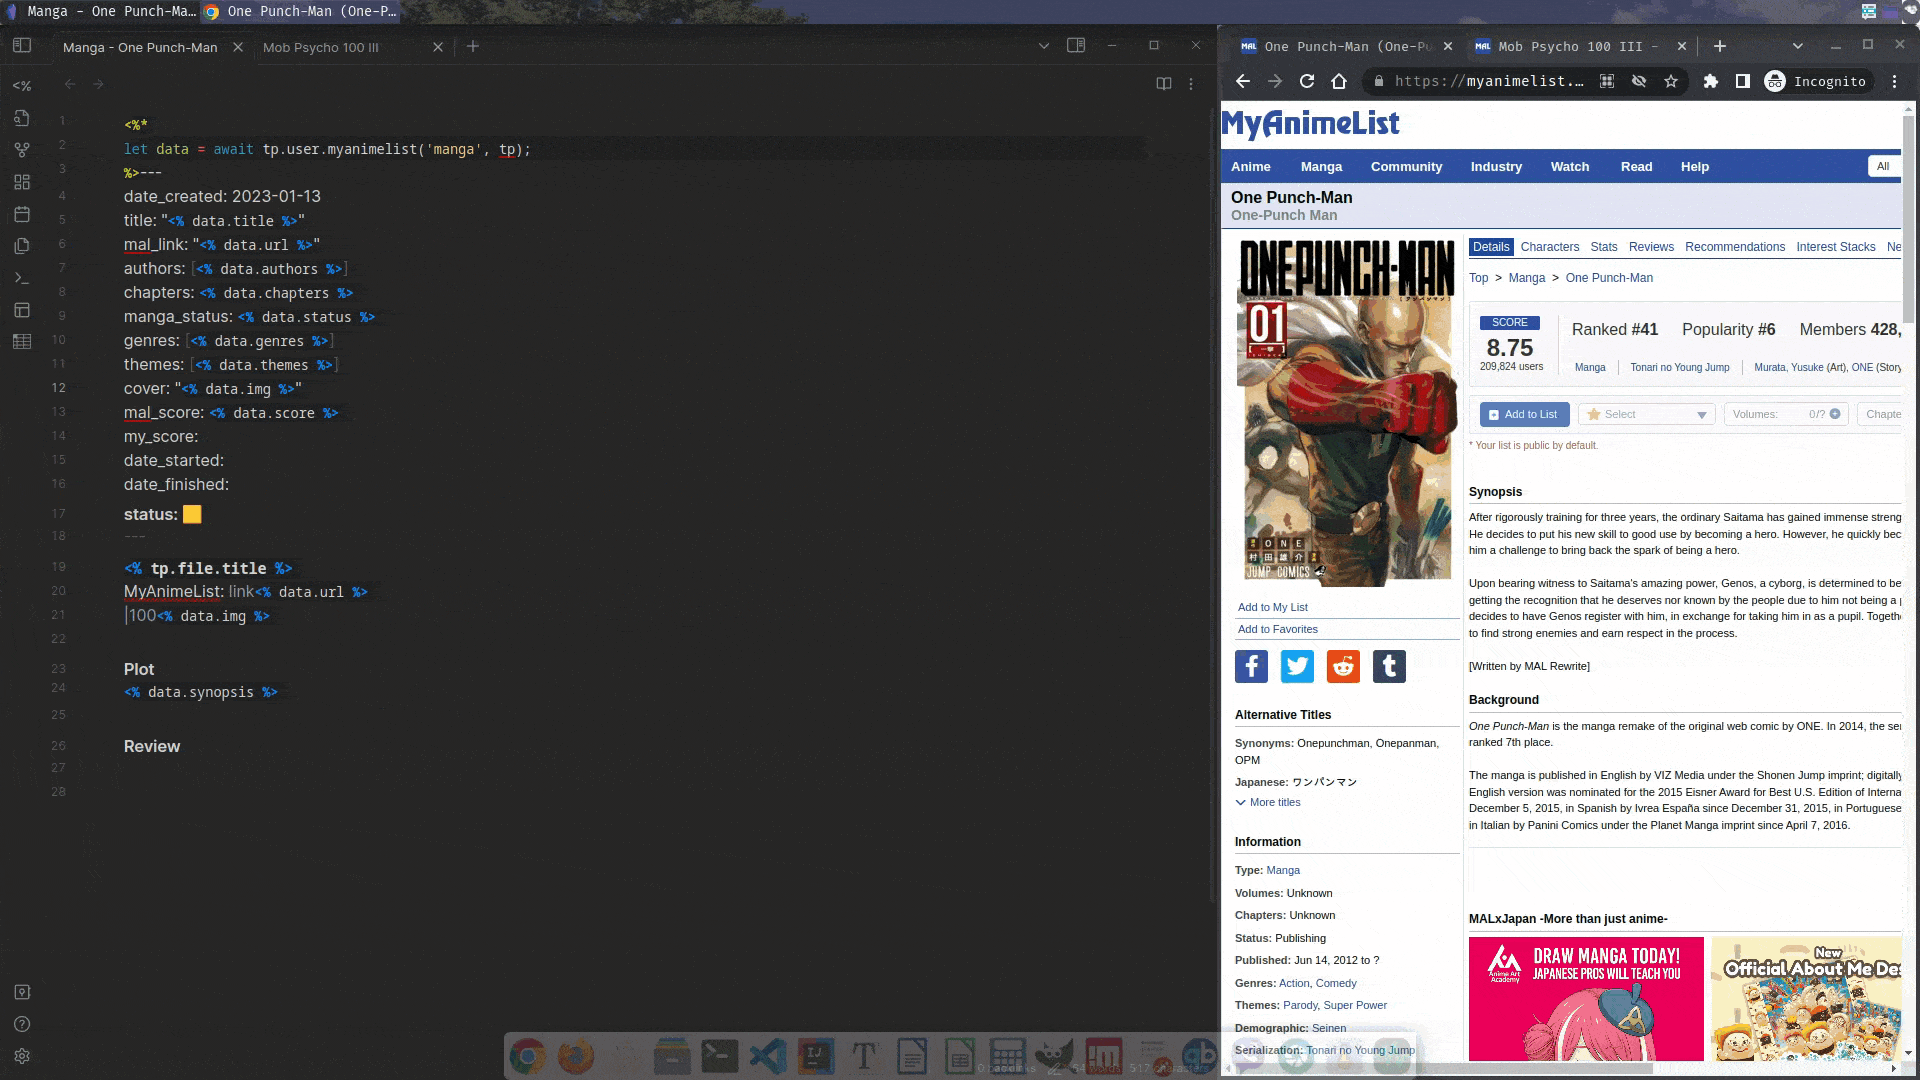Click the One Punch-Man cover thumbnail
The height and width of the screenshot is (1080, 1920).
1346,410
